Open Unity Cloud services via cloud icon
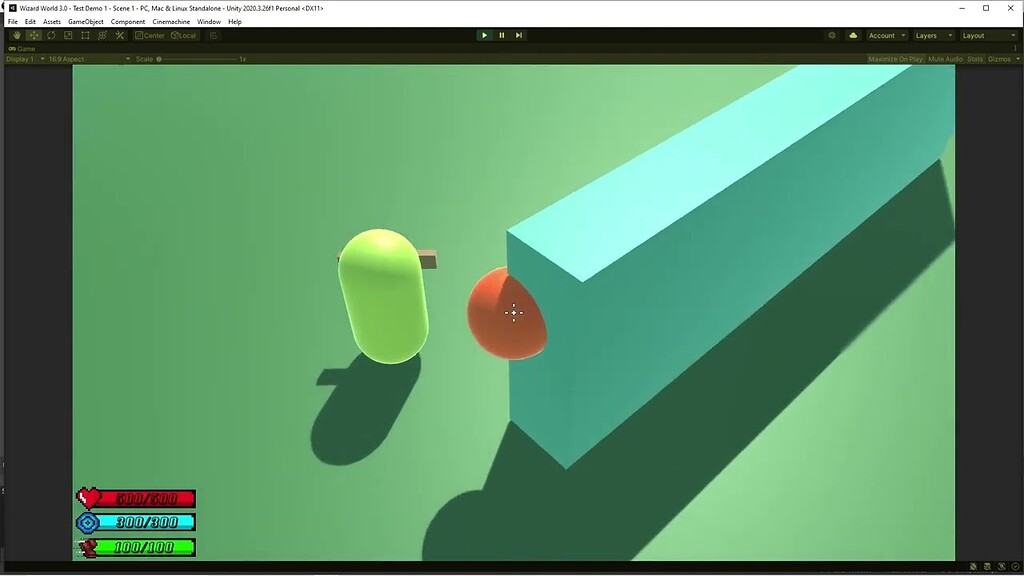 851,35
